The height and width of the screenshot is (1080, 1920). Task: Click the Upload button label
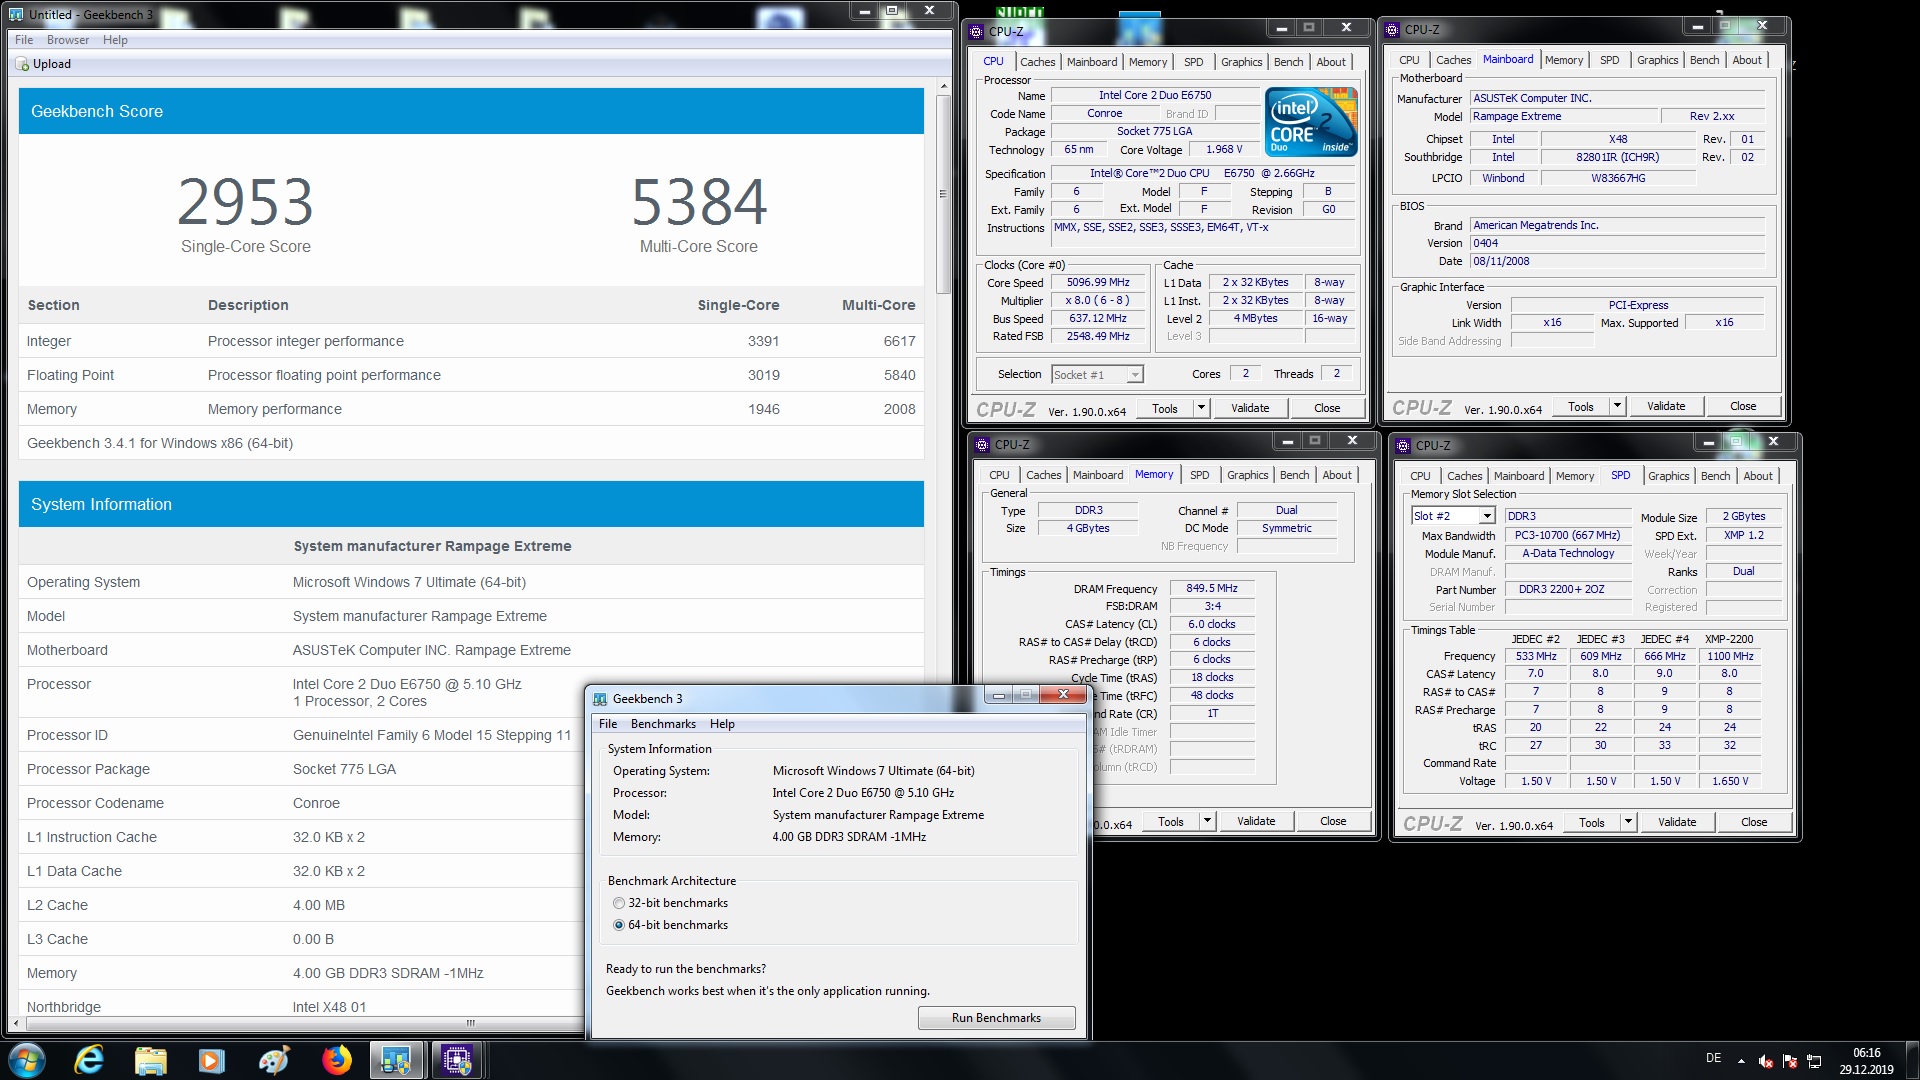52,64
